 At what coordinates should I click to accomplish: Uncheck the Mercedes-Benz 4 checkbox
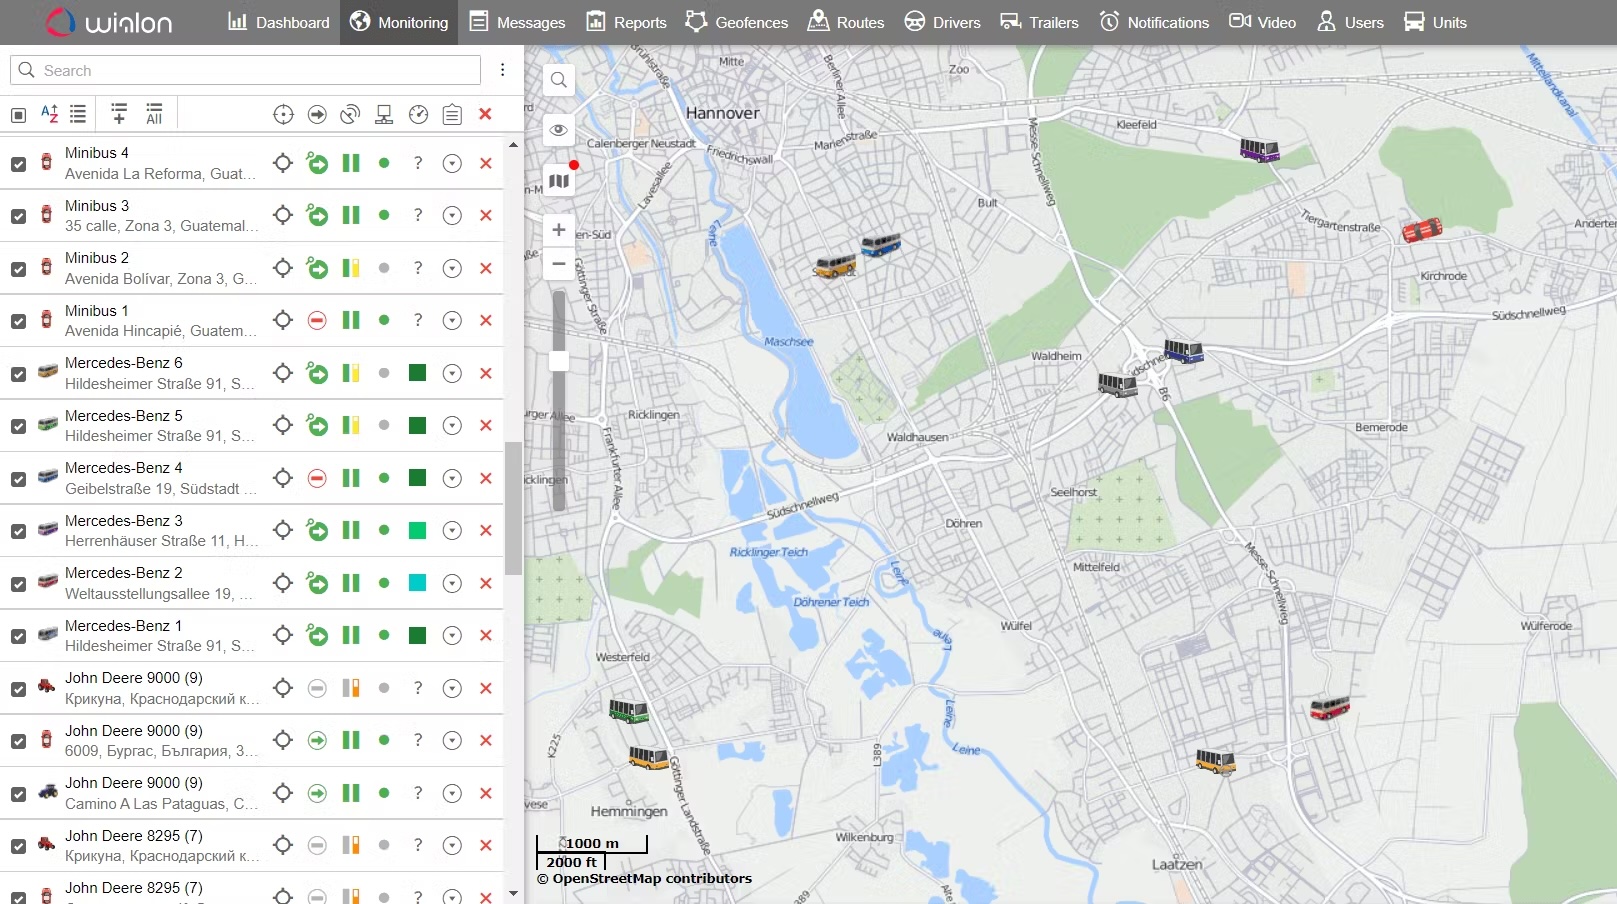click(x=18, y=479)
